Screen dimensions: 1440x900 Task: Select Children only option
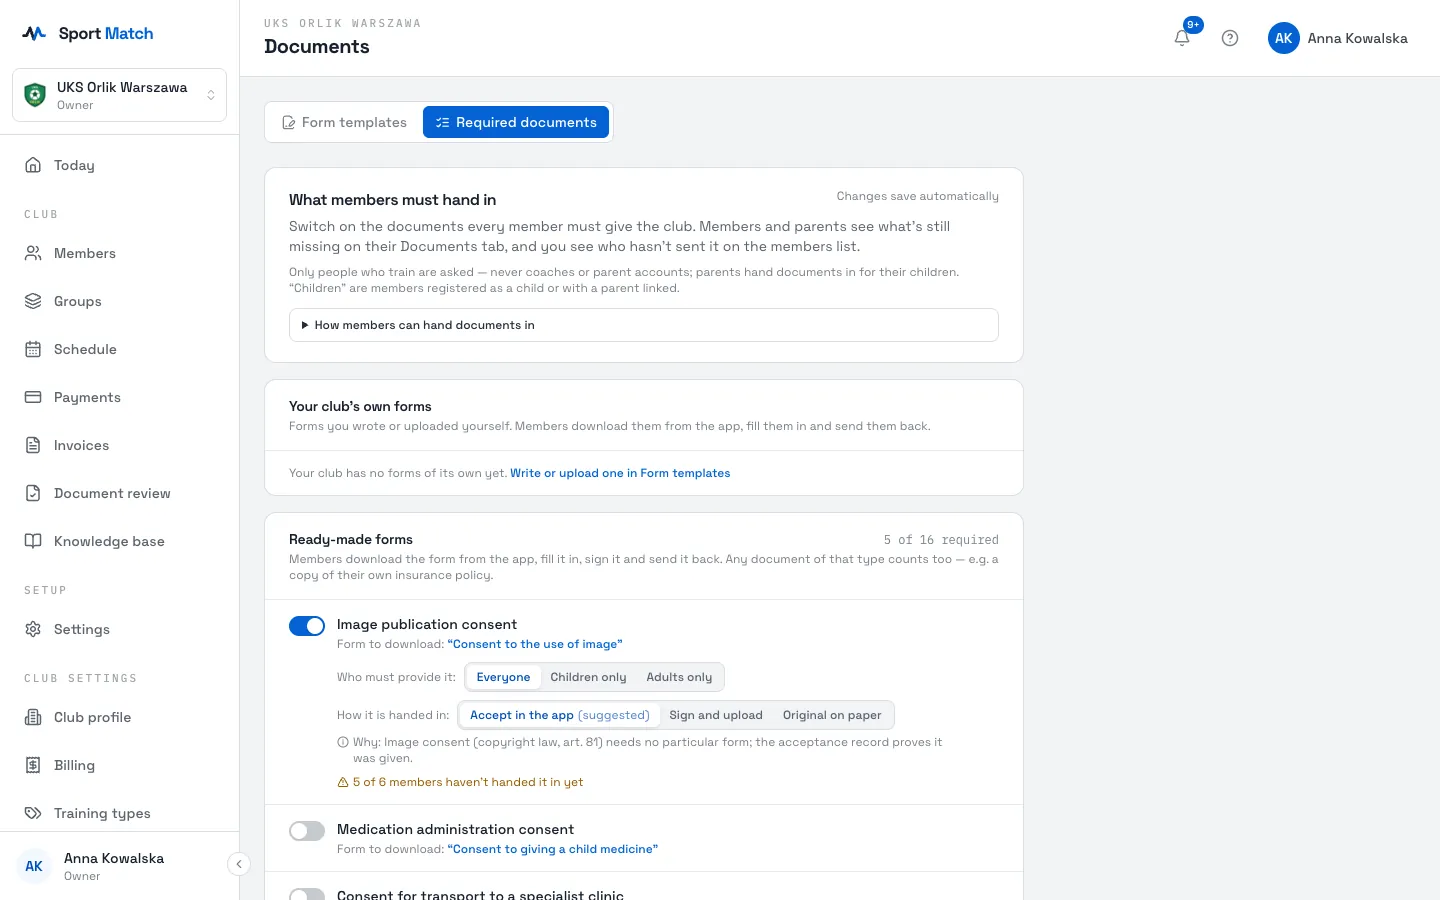588,677
